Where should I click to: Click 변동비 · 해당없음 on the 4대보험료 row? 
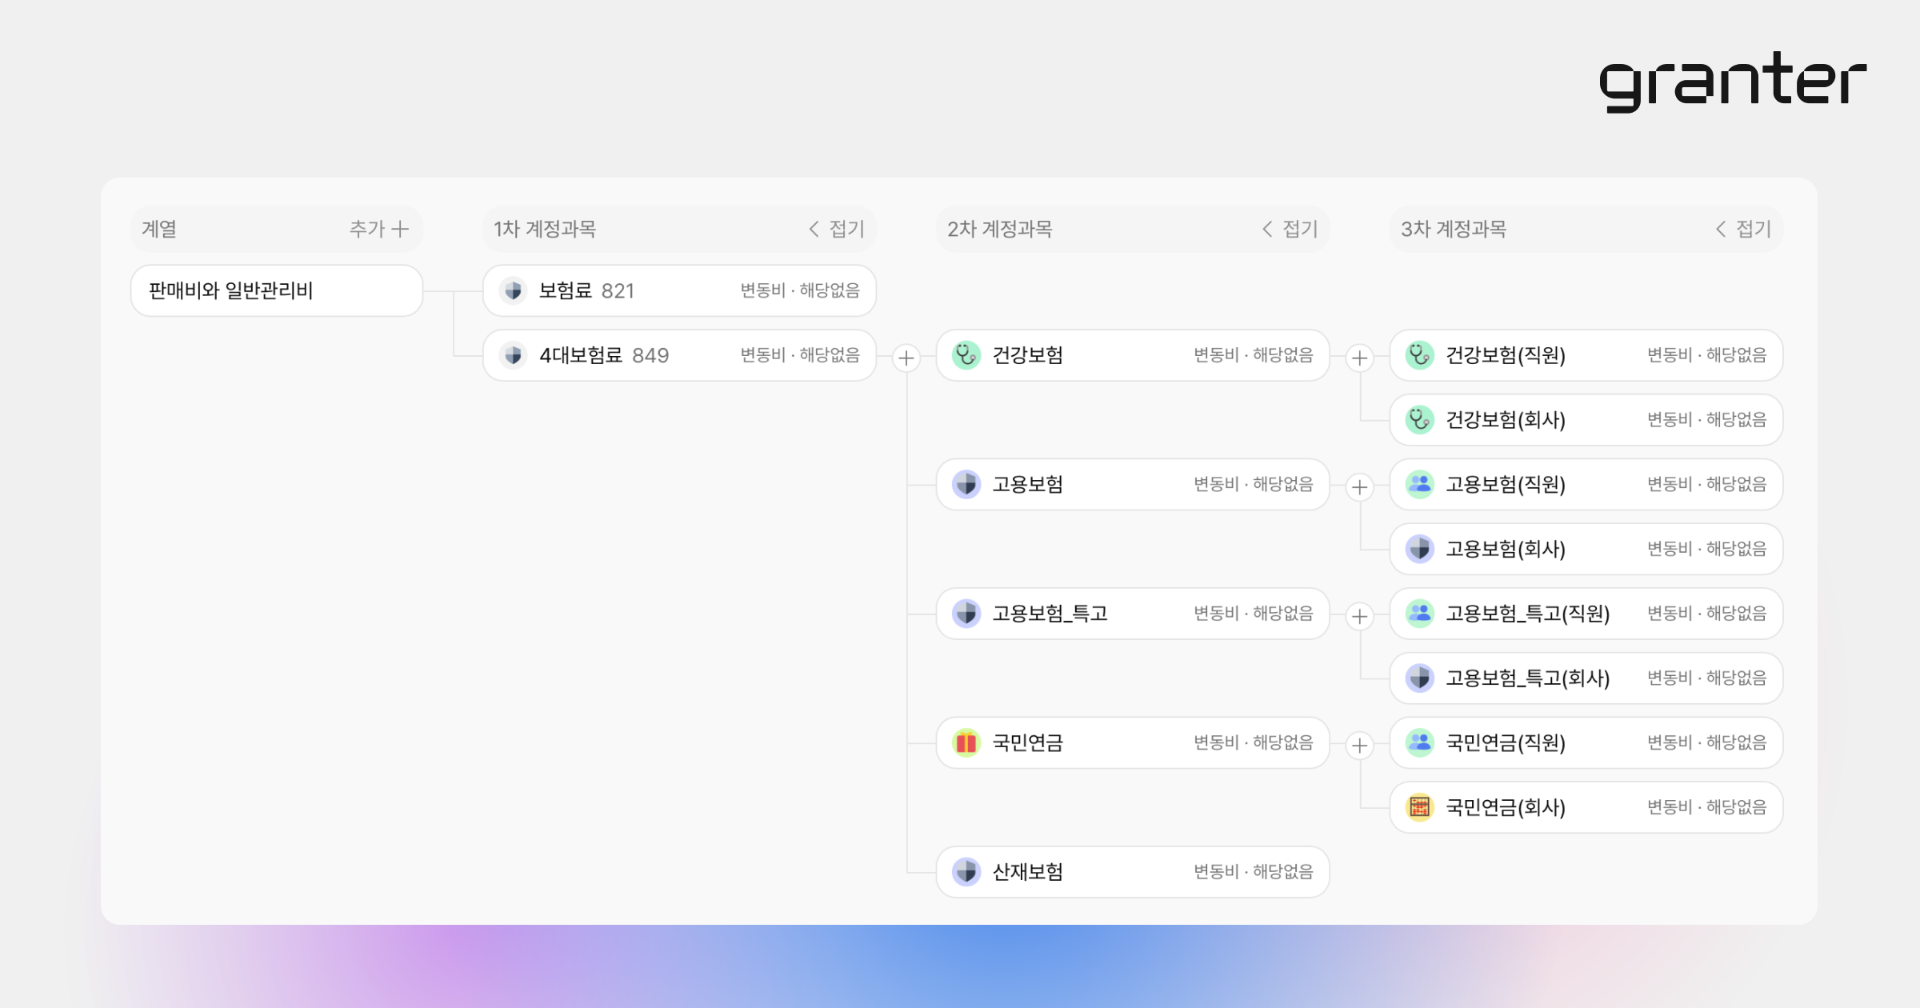pyautogui.click(x=800, y=356)
